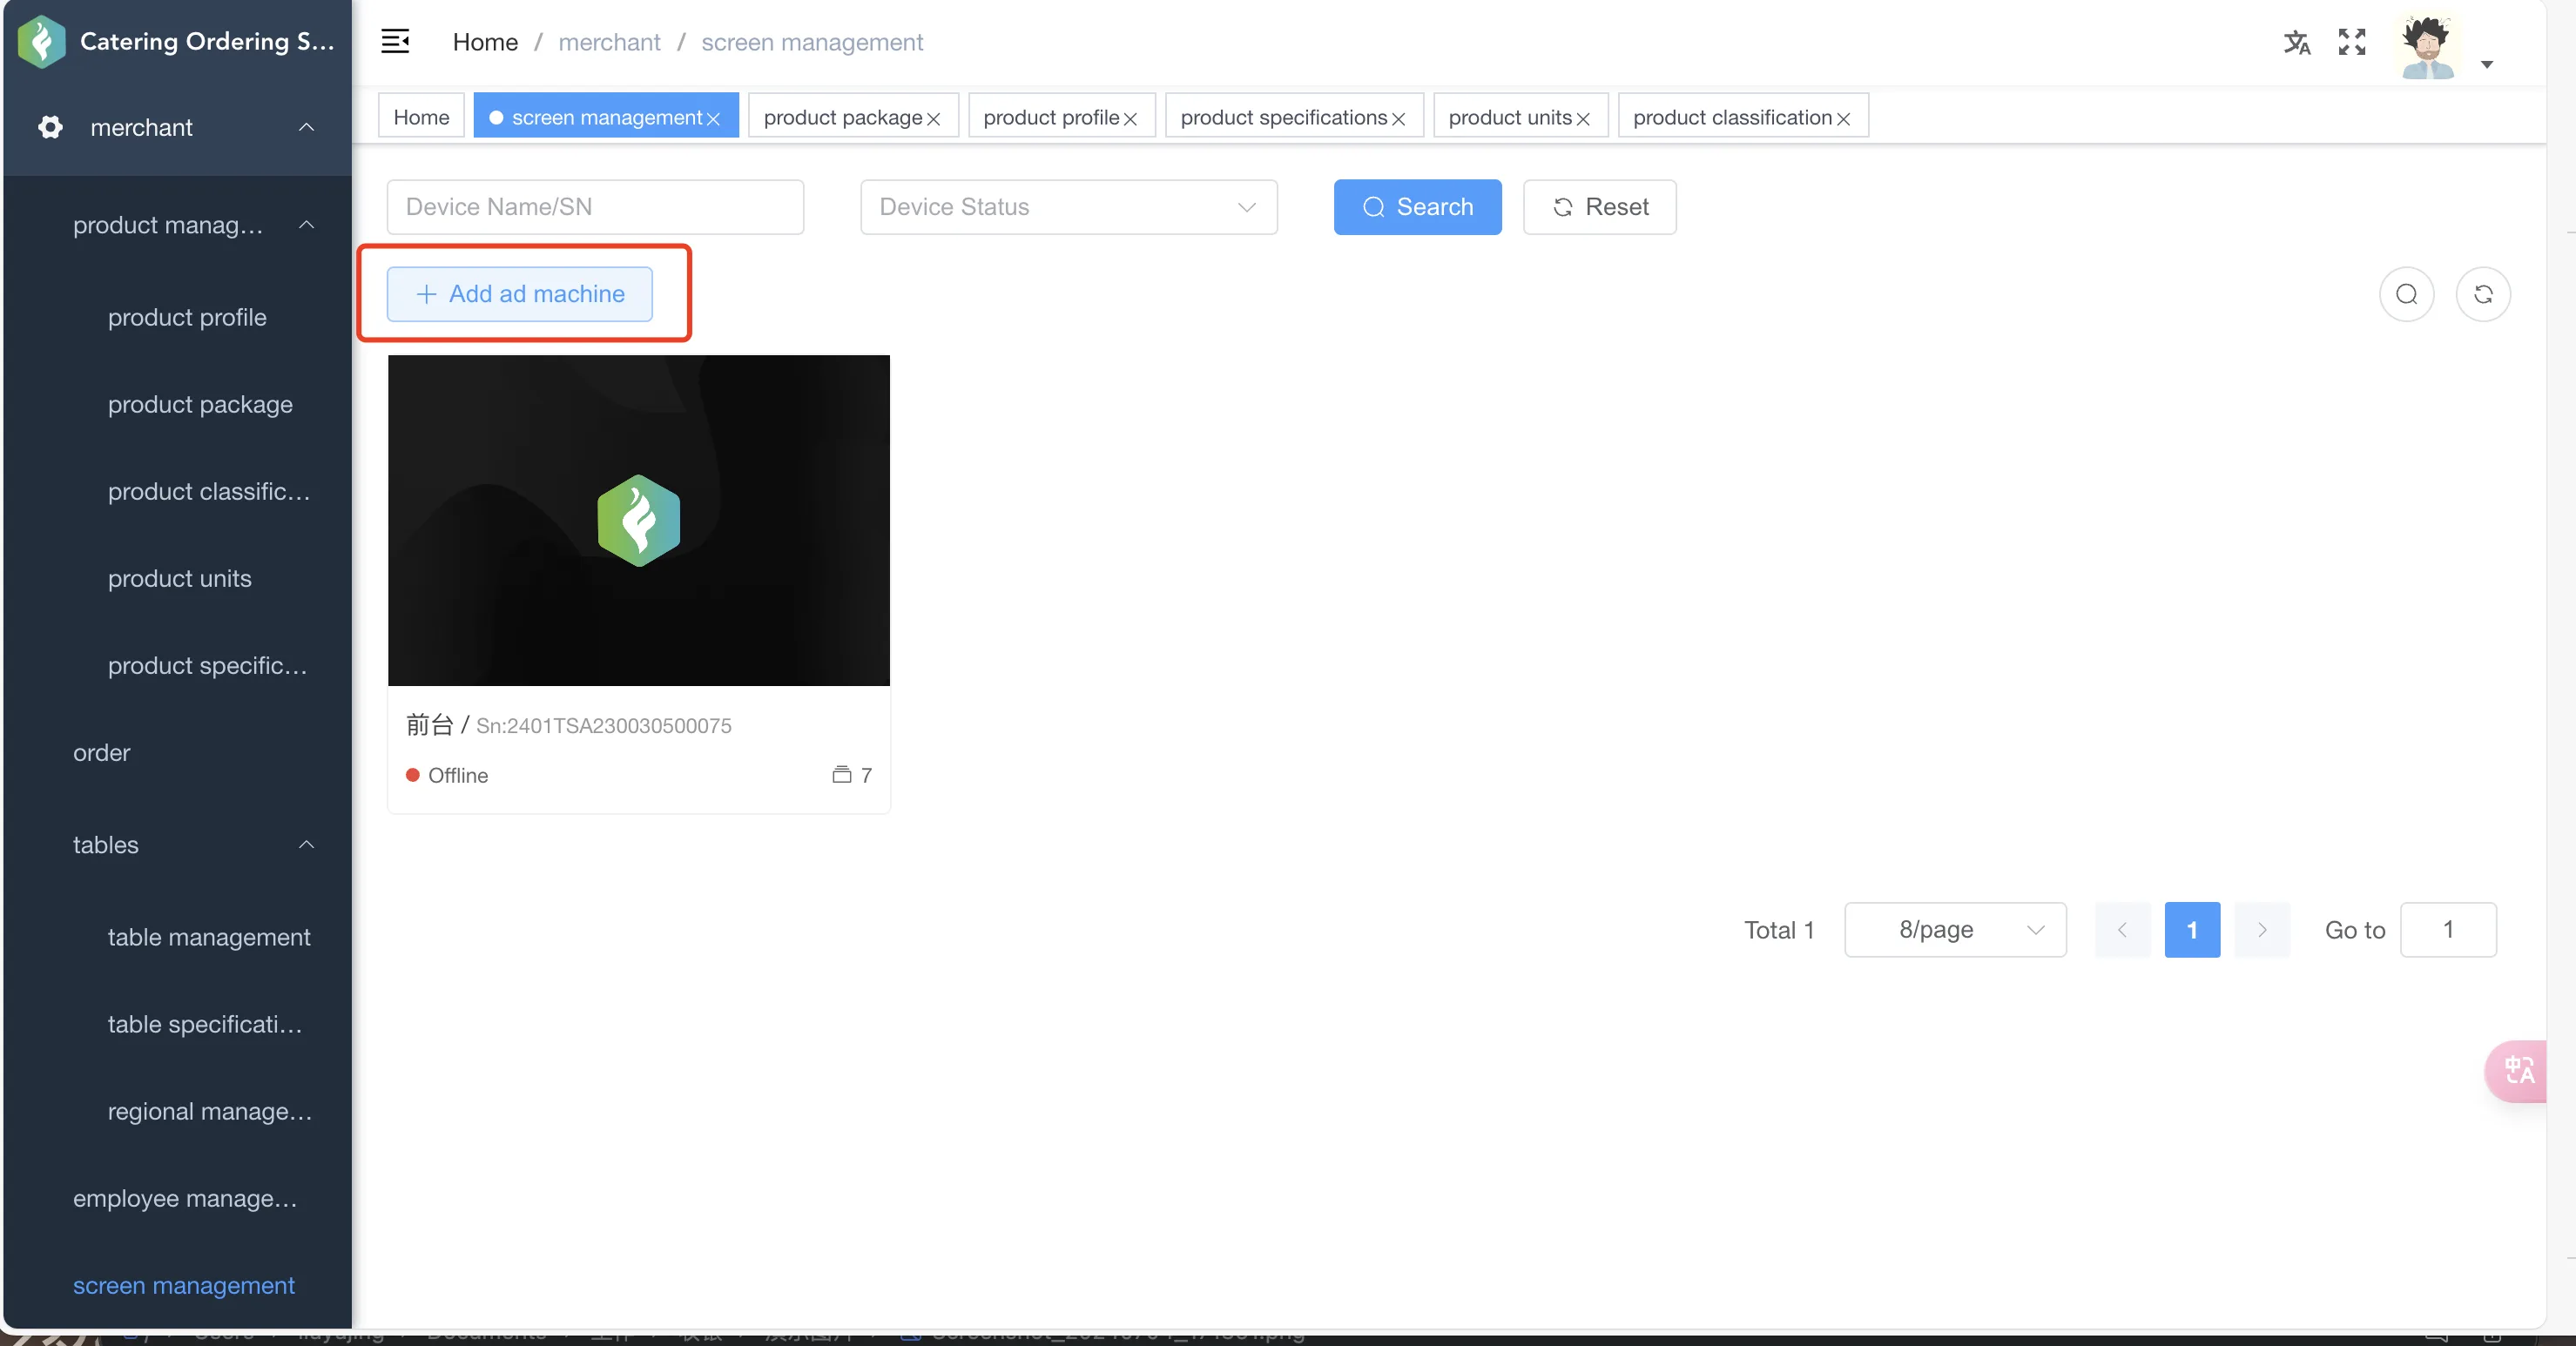Close the screen management tab
Image resolution: width=2576 pixels, height=1346 pixels.
713,119
